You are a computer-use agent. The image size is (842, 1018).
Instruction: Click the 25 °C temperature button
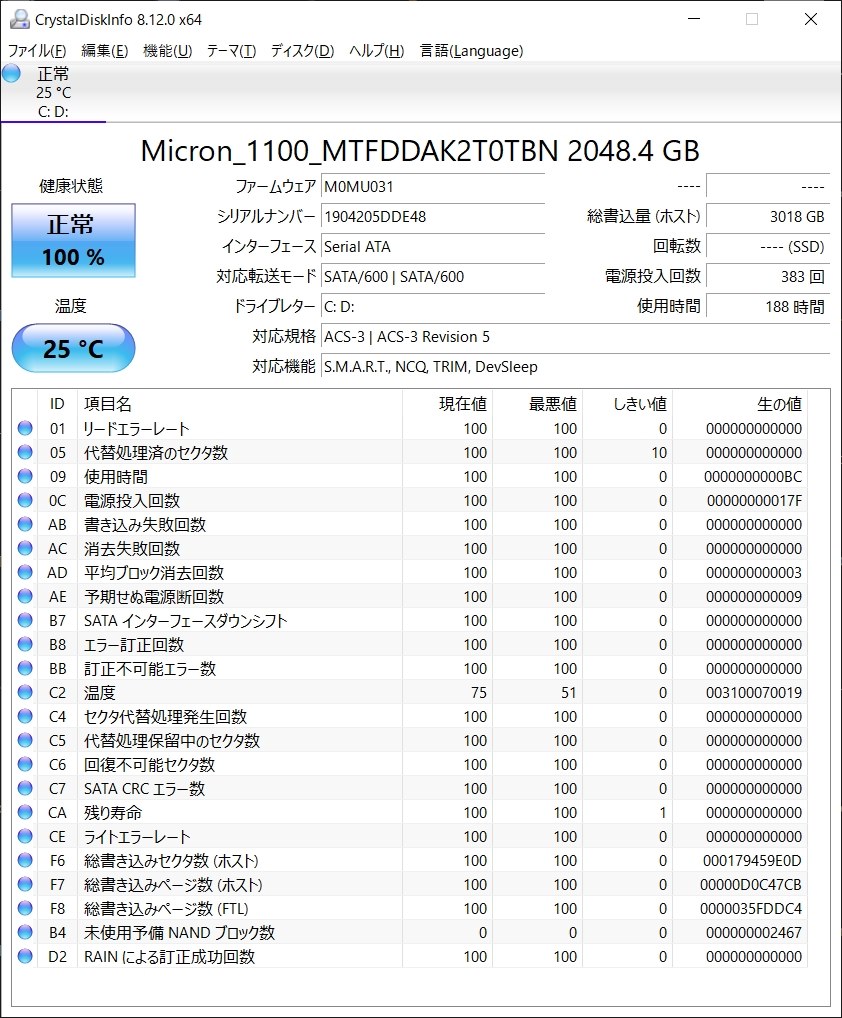[73, 349]
